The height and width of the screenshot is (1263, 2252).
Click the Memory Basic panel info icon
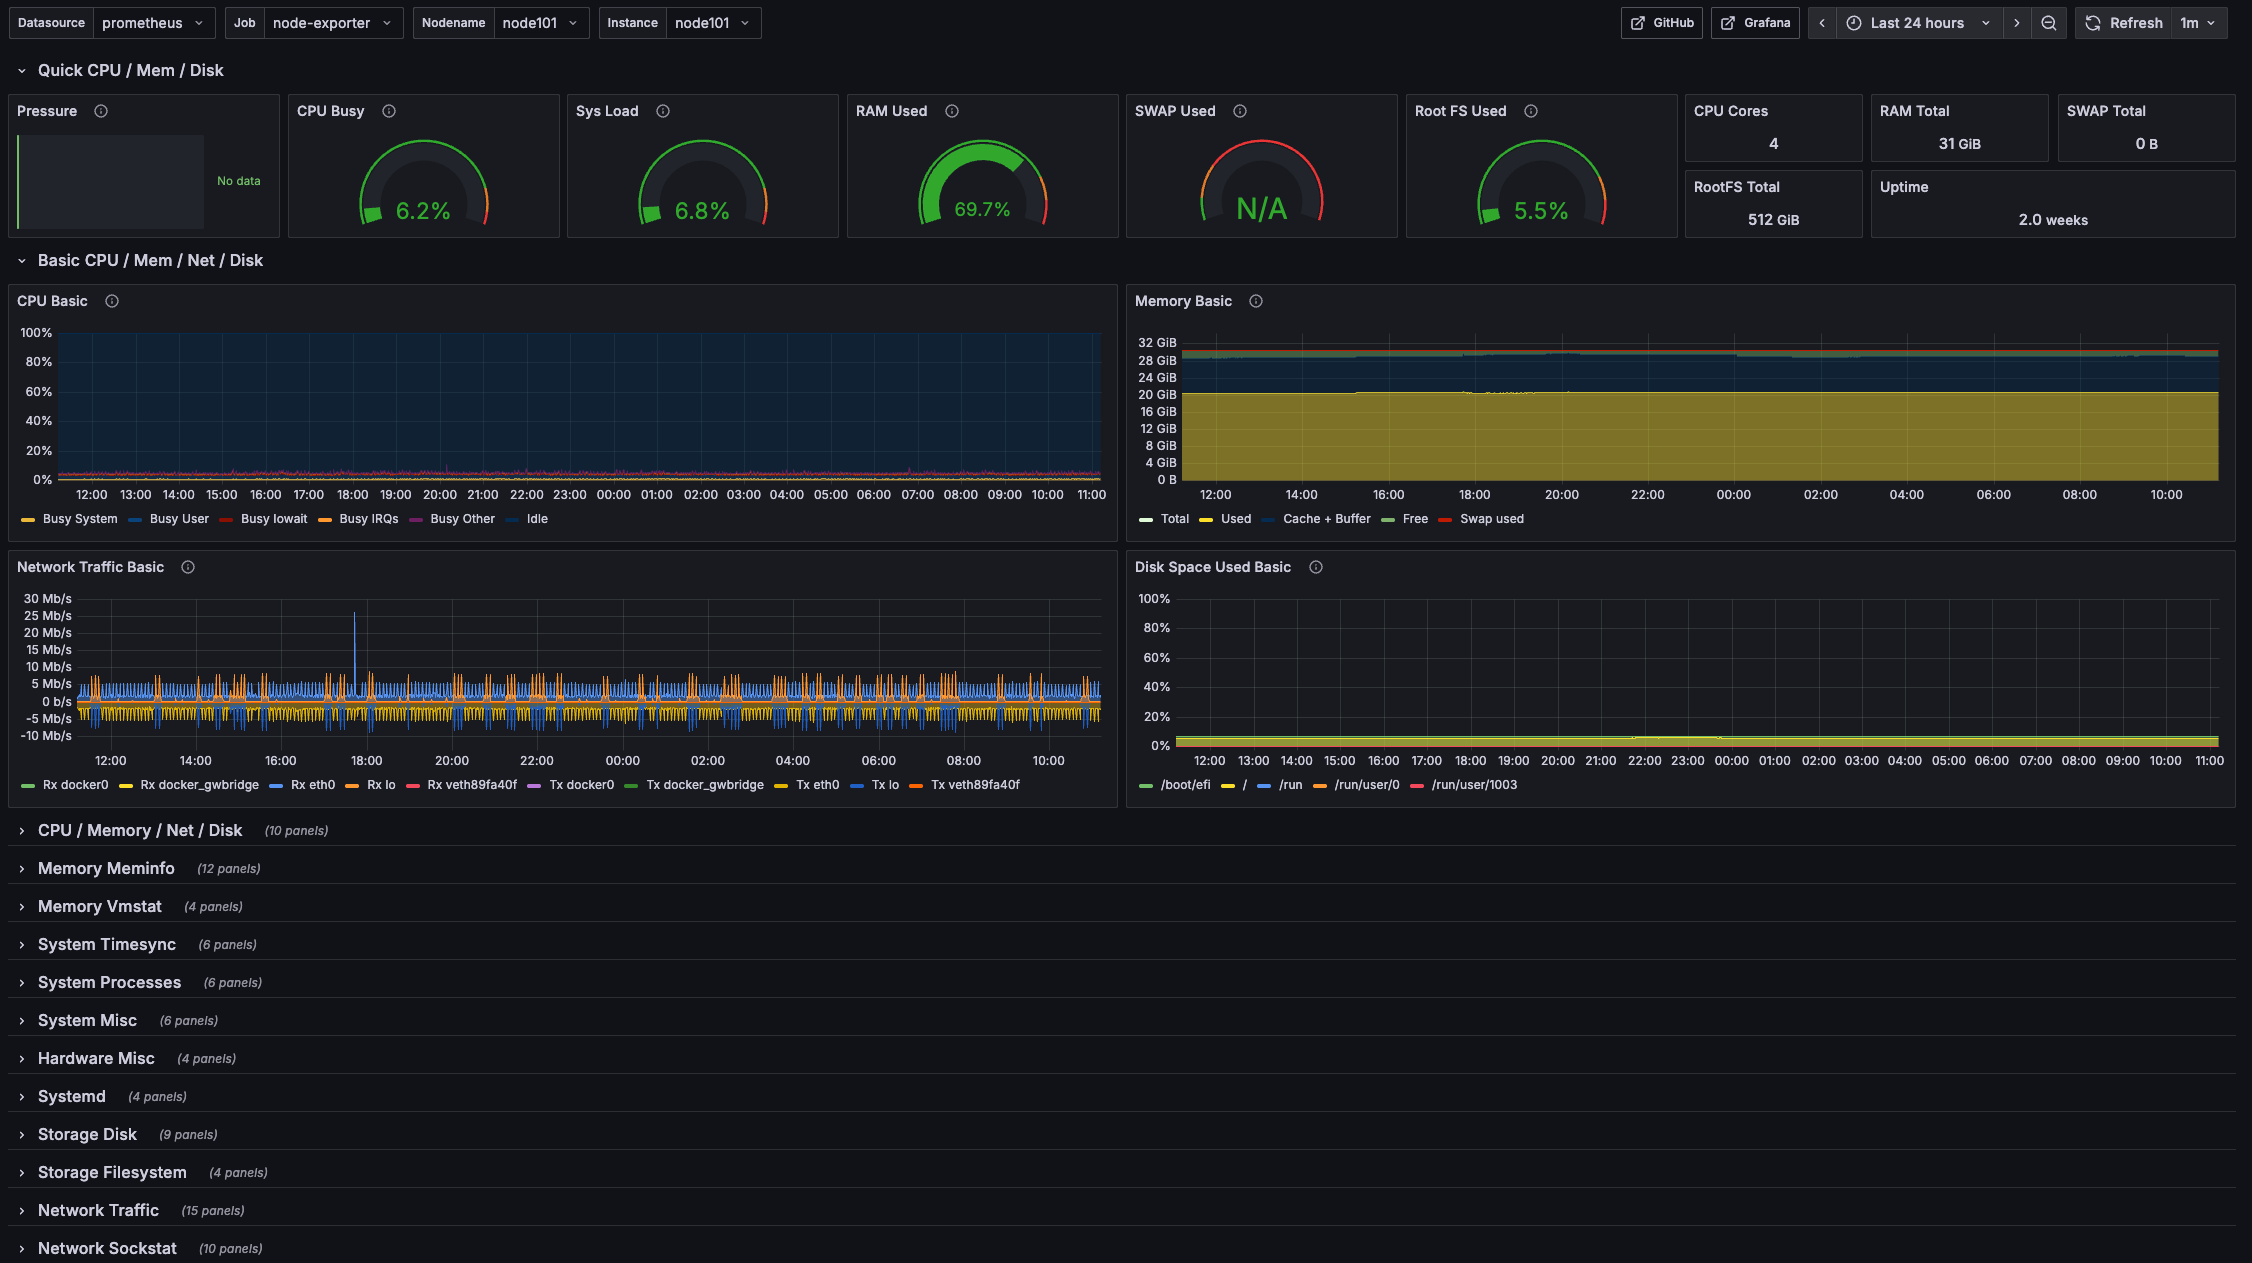coord(1256,301)
